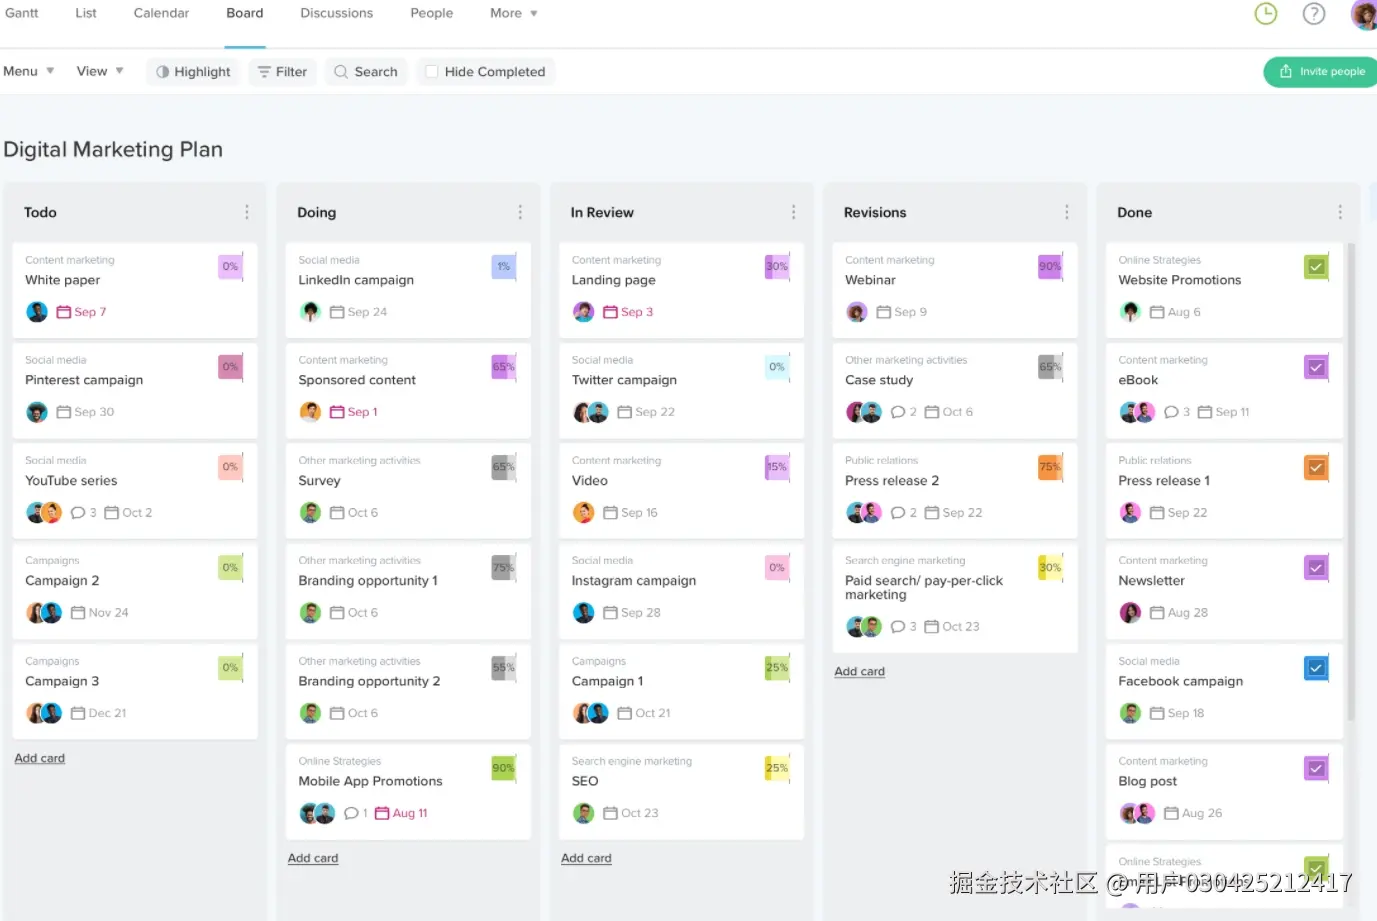Screen dimensions: 1377x921
Task: Click assignee avatar on LinkedIn campaign card
Action: coord(311,312)
